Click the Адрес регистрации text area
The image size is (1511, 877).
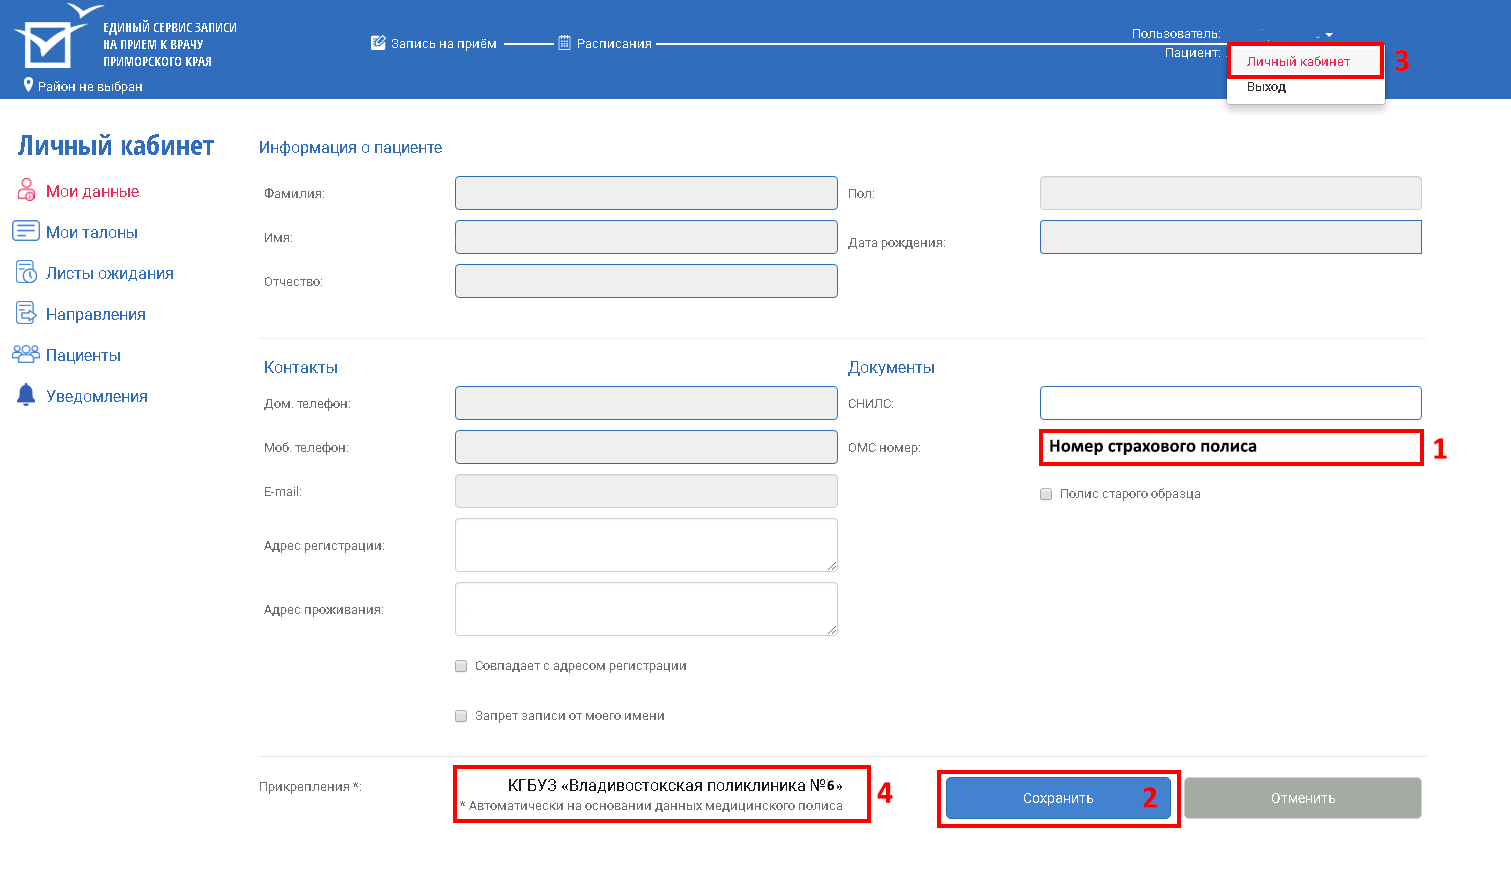pos(645,545)
